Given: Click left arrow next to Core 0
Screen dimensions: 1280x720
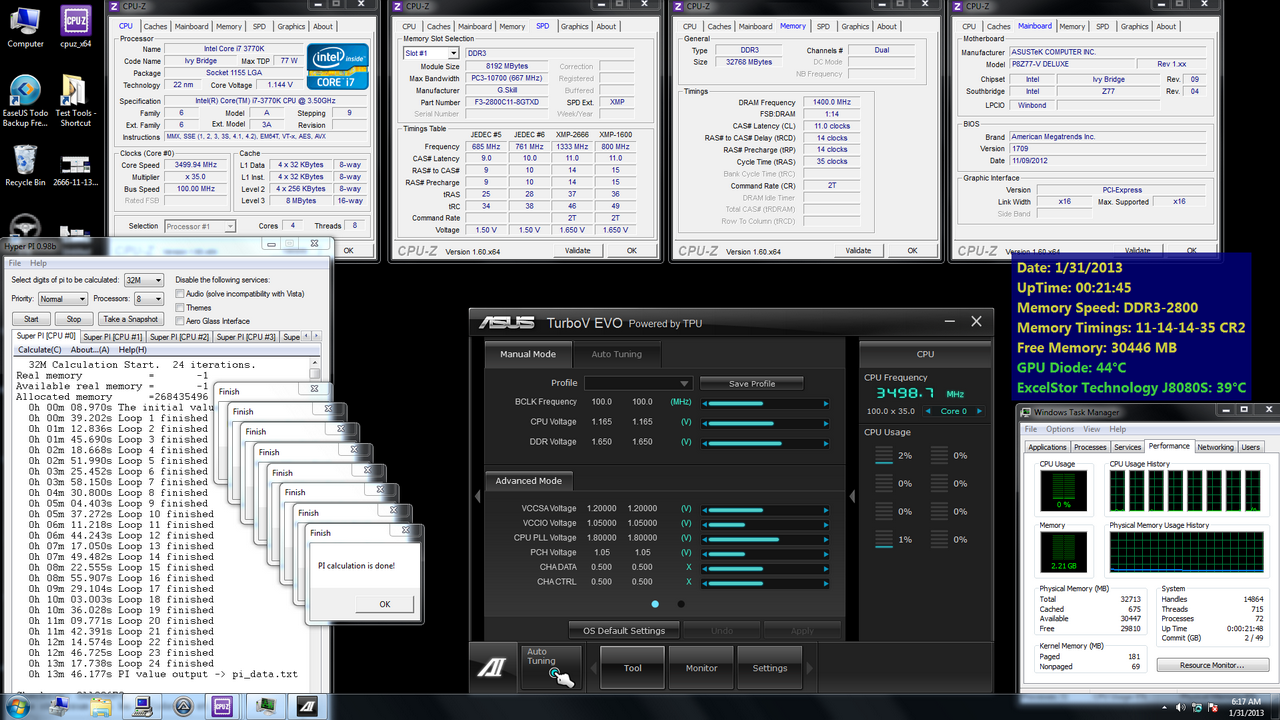Looking at the screenshot, I should tap(929, 411).
